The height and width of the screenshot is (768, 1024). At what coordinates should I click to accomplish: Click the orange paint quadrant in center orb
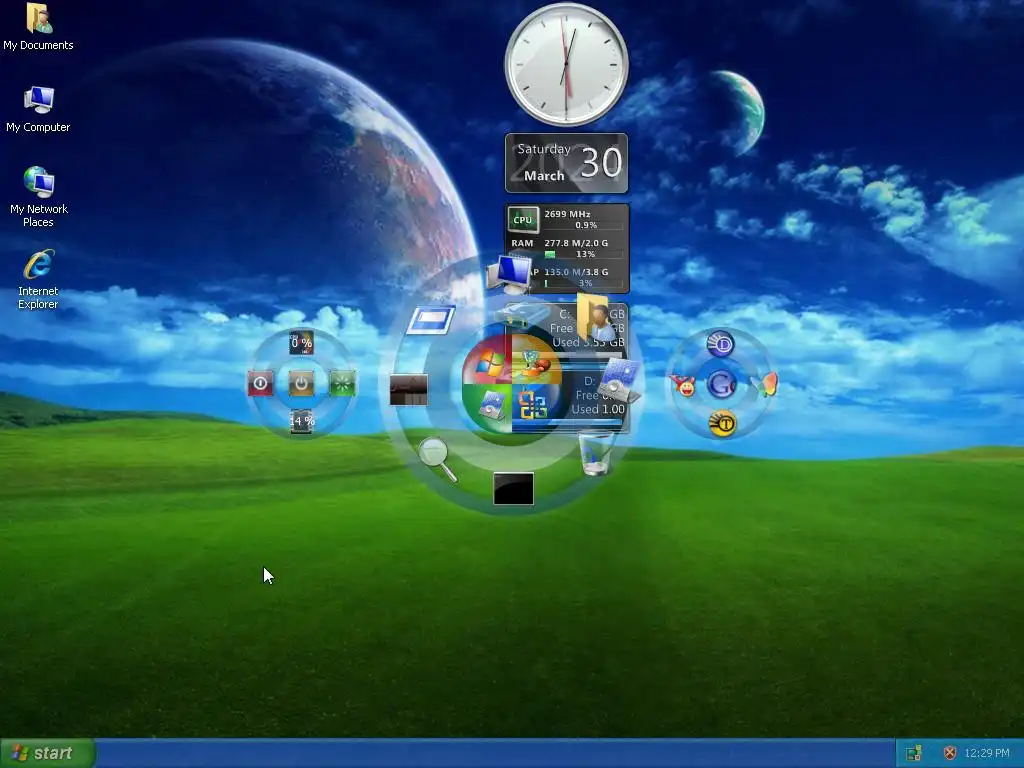[537, 360]
